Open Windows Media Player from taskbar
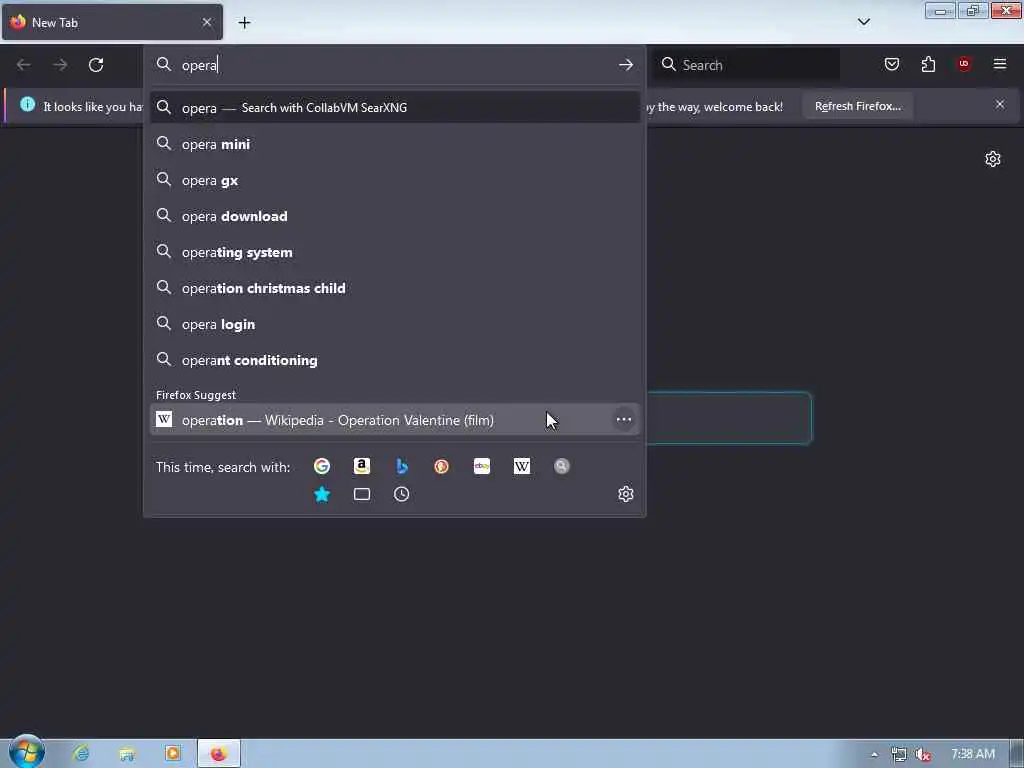Screen dimensions: 1024x768 [173, 754]
